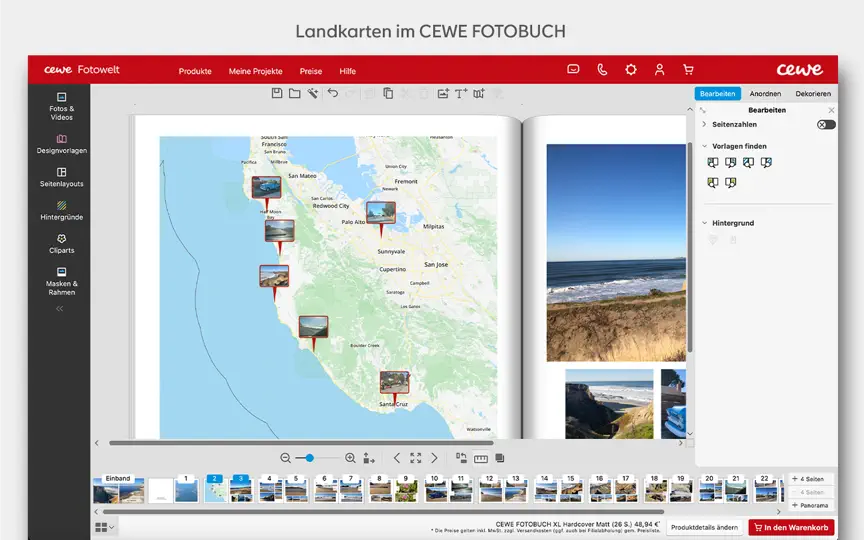Add a Panorama page
The image size is (864, 540).
pyautogui.click(x=810, y=505)
